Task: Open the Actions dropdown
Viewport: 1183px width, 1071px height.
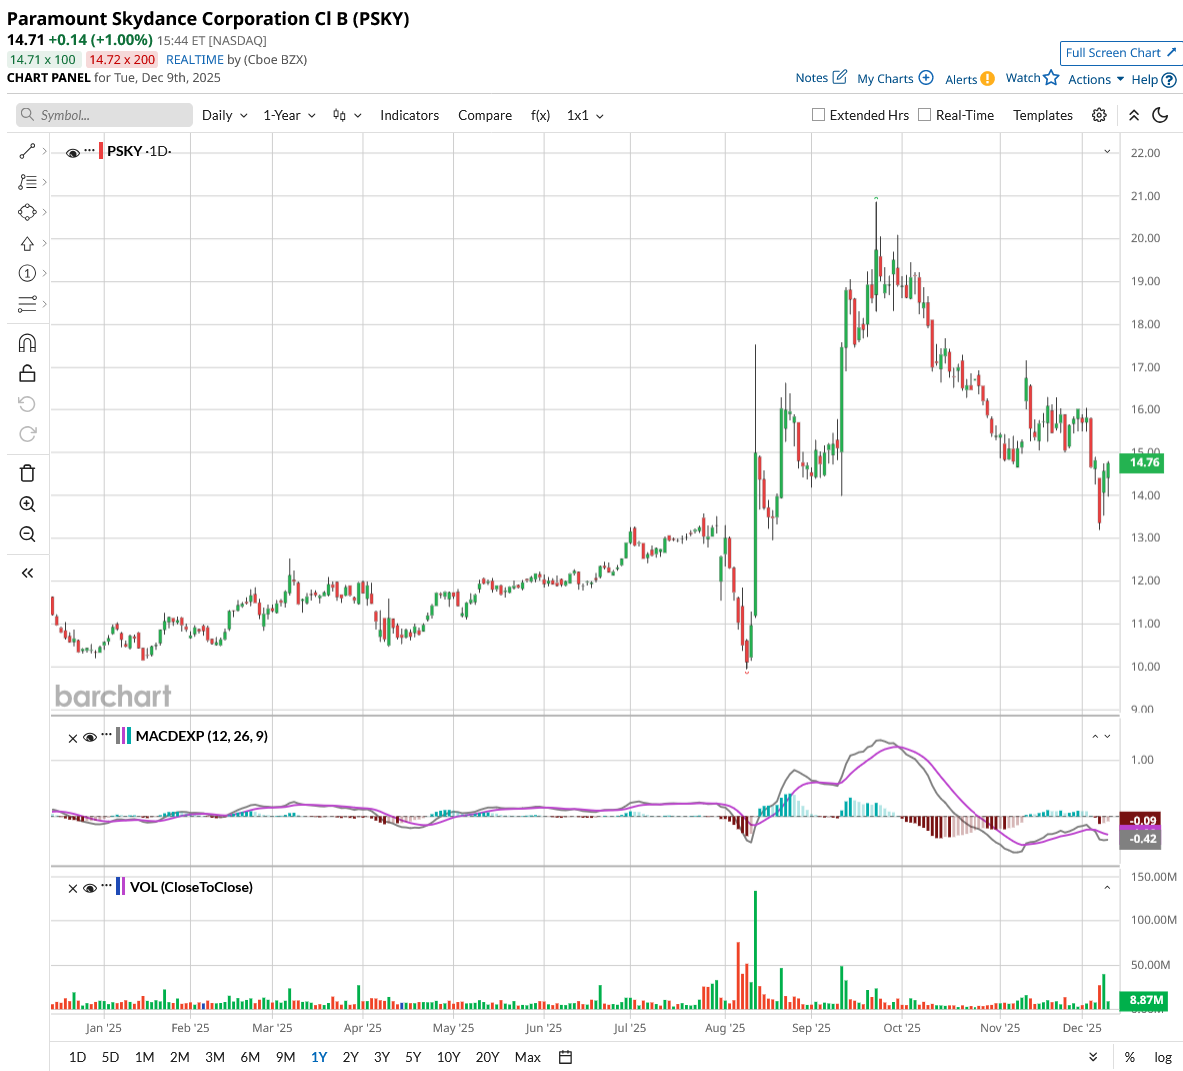Action: pyautogui.click(x=1095, y=79)
